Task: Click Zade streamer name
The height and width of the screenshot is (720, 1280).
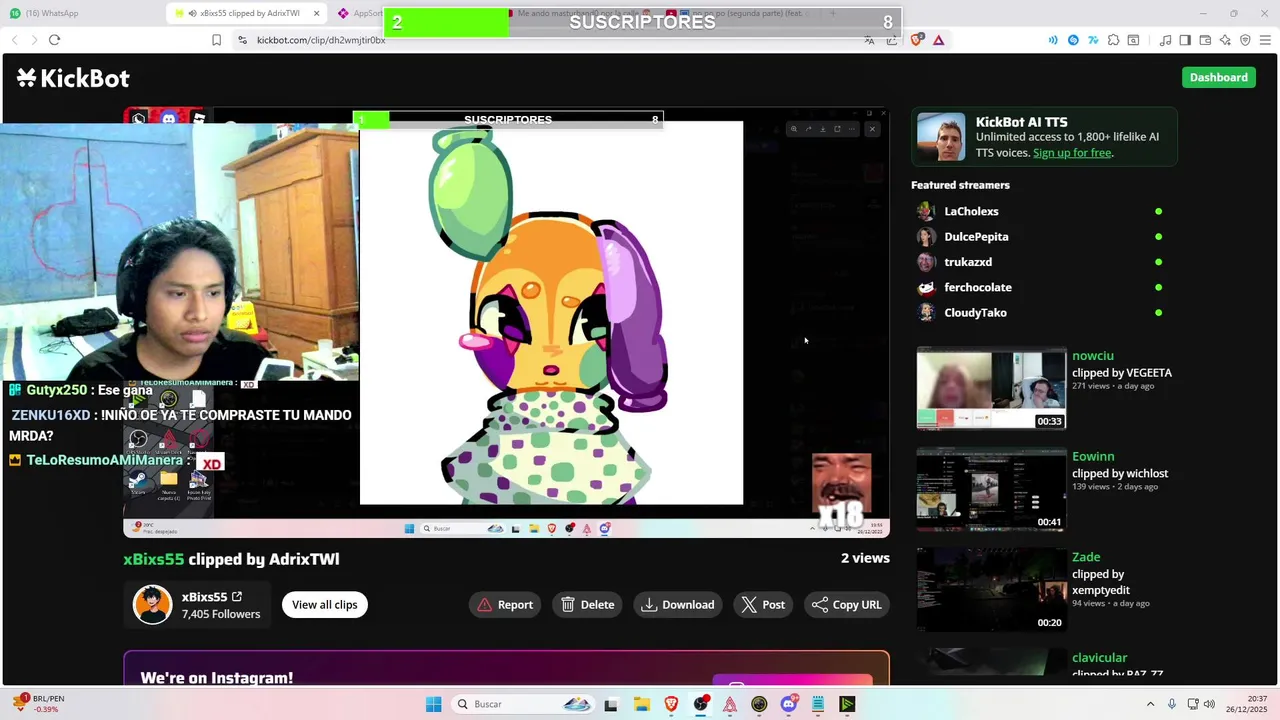Action: [1086, 557]
